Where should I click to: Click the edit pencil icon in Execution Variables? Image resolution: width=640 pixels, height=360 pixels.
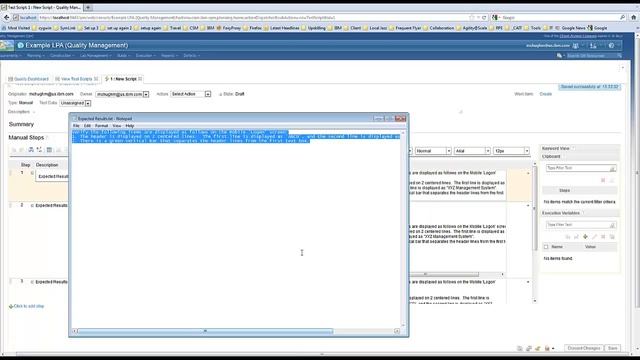tap(594, 237)
